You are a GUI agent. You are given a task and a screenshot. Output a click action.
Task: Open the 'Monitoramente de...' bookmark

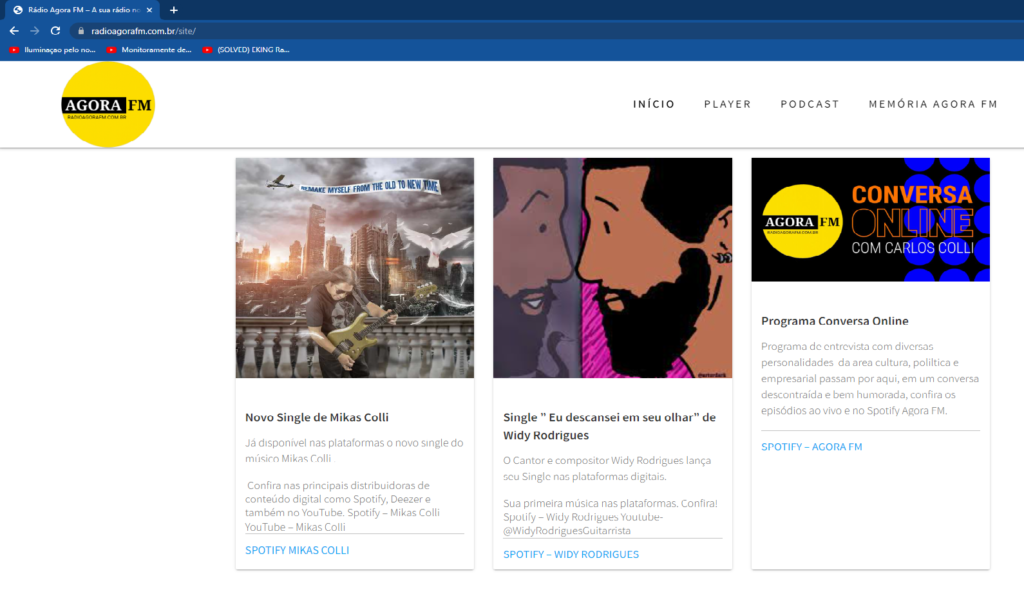(x=149, y=49)
